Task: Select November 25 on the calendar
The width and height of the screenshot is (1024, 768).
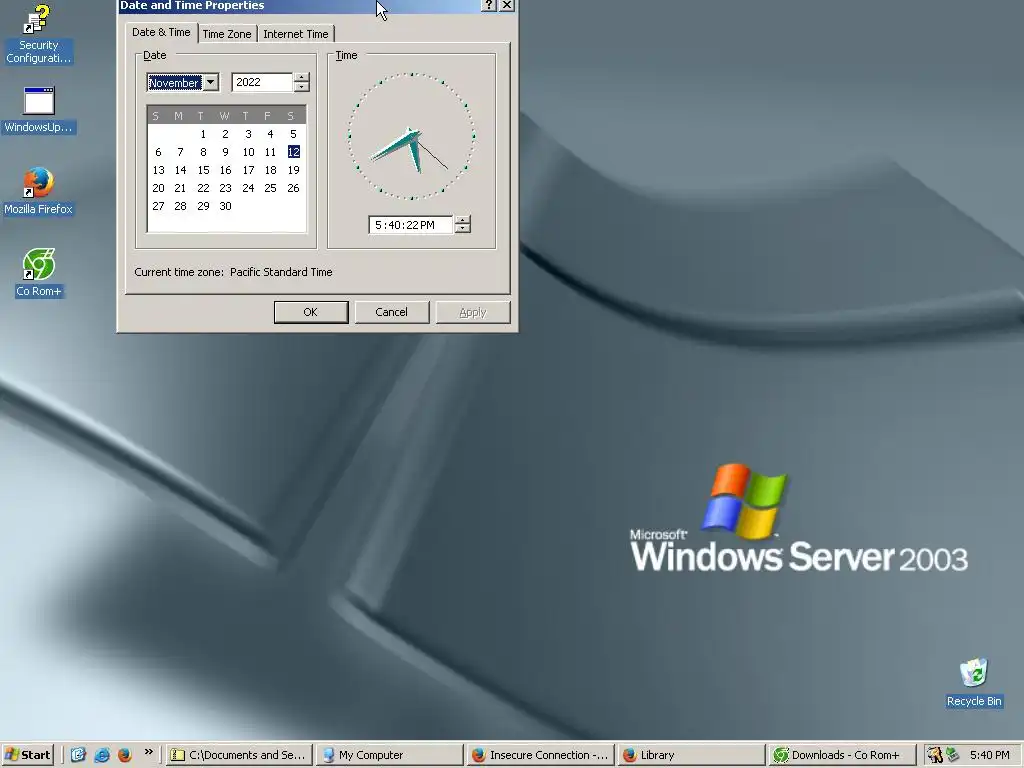Action: (x=270, y=188)
